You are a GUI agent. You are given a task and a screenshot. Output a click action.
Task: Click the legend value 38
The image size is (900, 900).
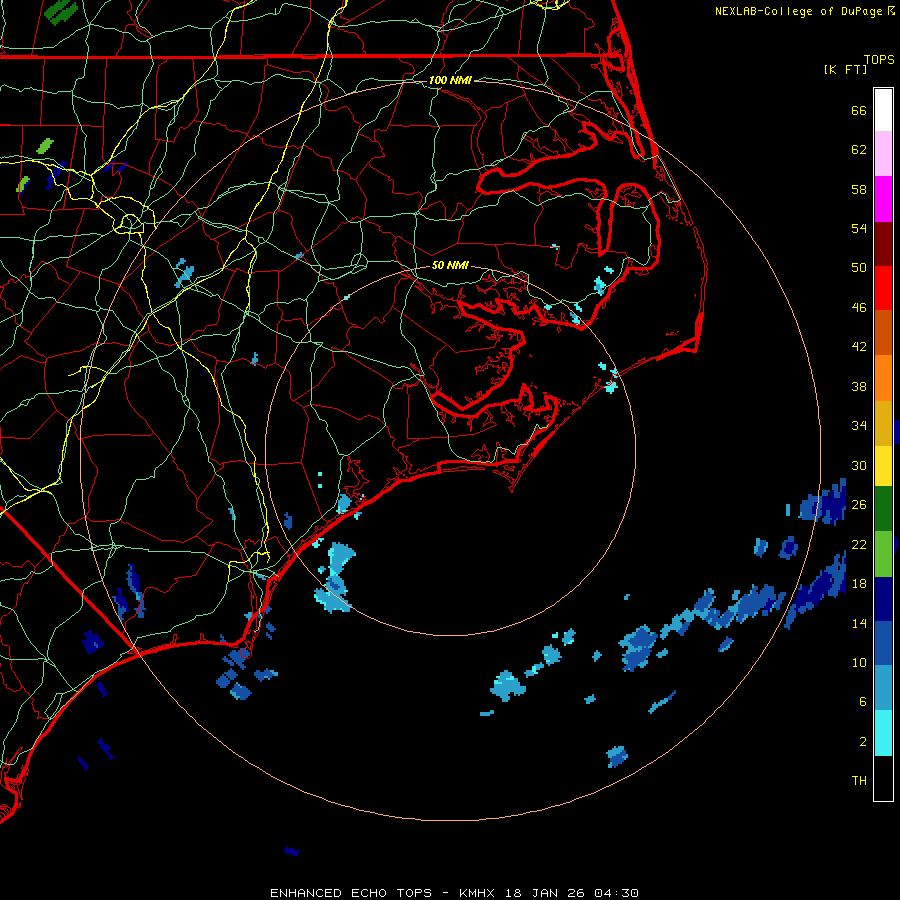(x=859, y=386)
